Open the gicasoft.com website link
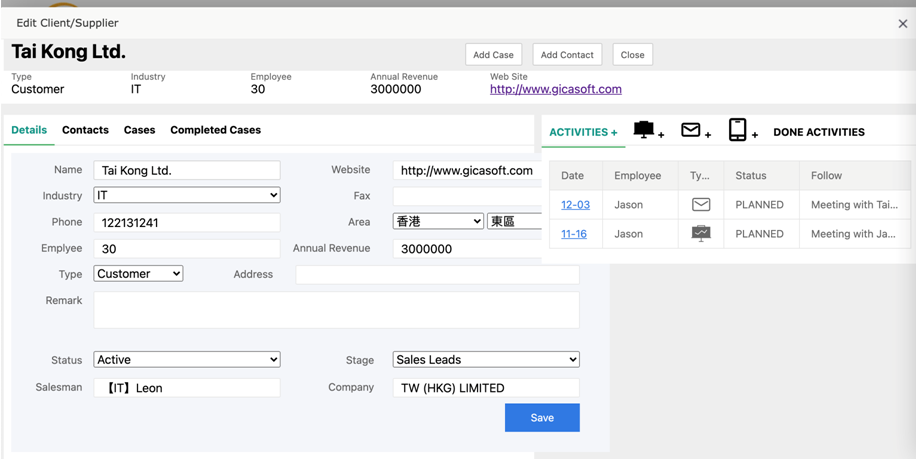The height and width of the screenshot is (459, 916). tap(555, 89)
